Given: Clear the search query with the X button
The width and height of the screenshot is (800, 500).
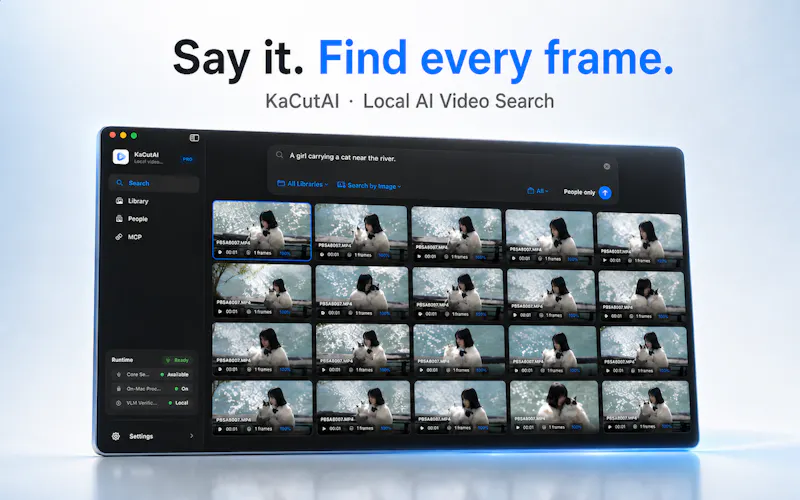Looking at the screenshot, I should 607,166.
